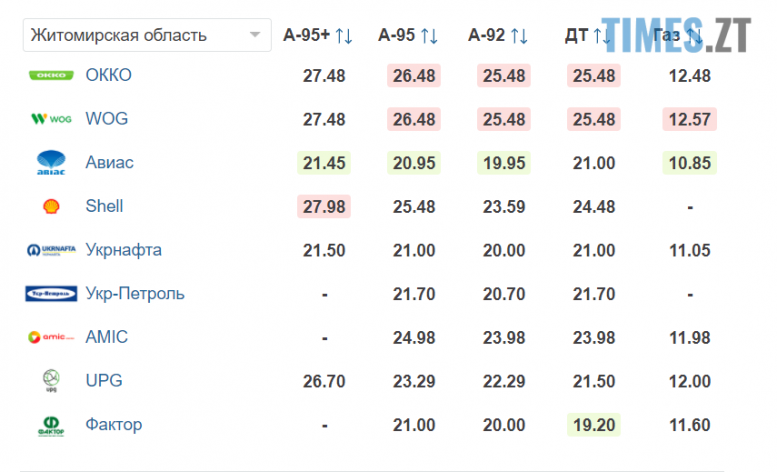Open the Укрнафта station link
The height and width of the screenshot is (472, 777).
[123, 250]
